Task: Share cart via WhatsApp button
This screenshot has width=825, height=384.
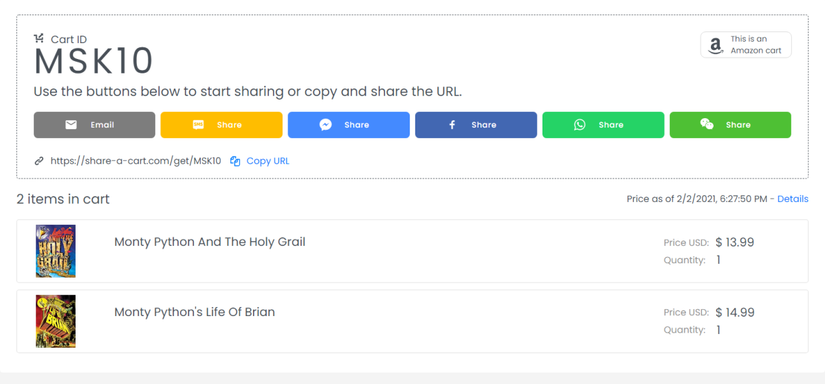Action: pos(603,125)
